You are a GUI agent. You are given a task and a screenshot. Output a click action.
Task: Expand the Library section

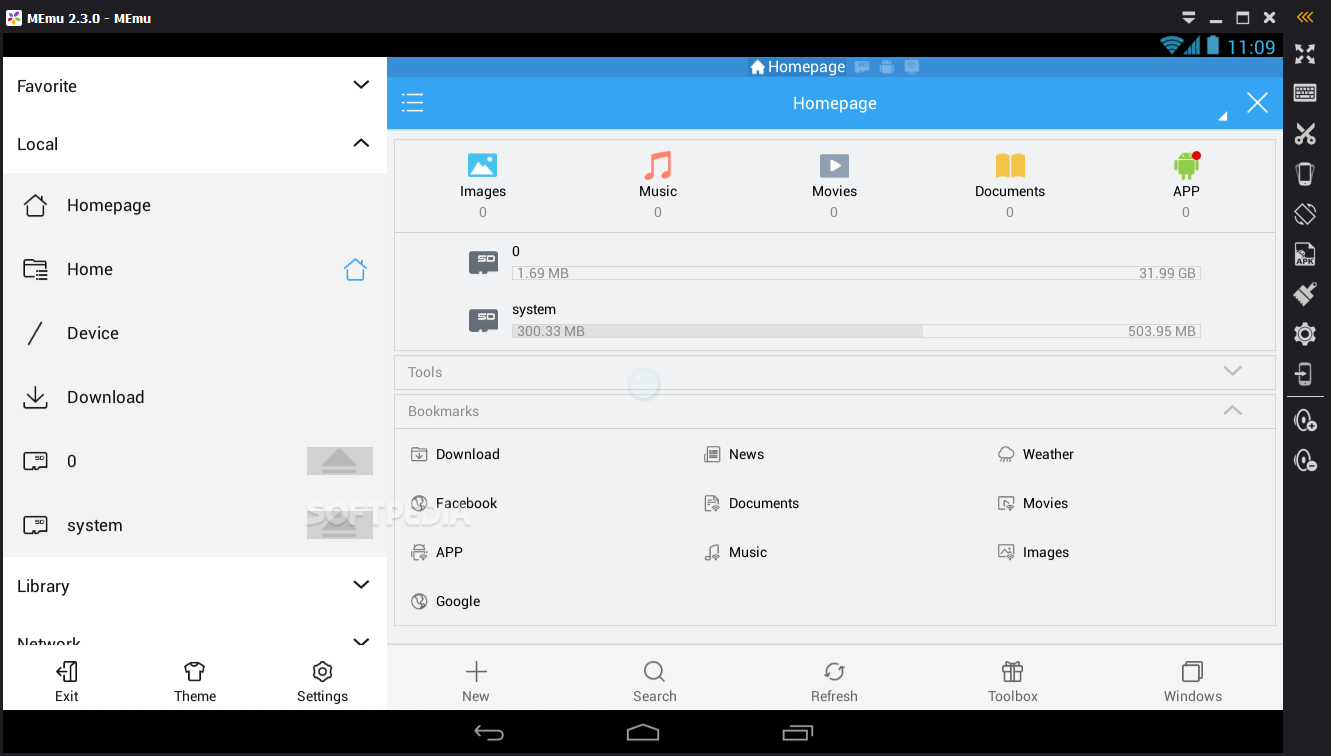point(195,586)
